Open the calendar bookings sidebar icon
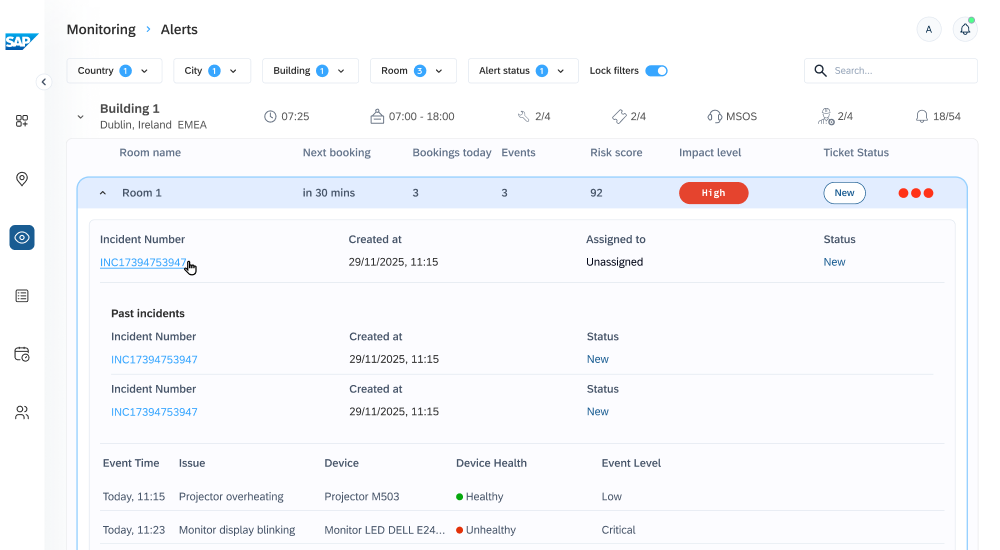 [22, 354]
